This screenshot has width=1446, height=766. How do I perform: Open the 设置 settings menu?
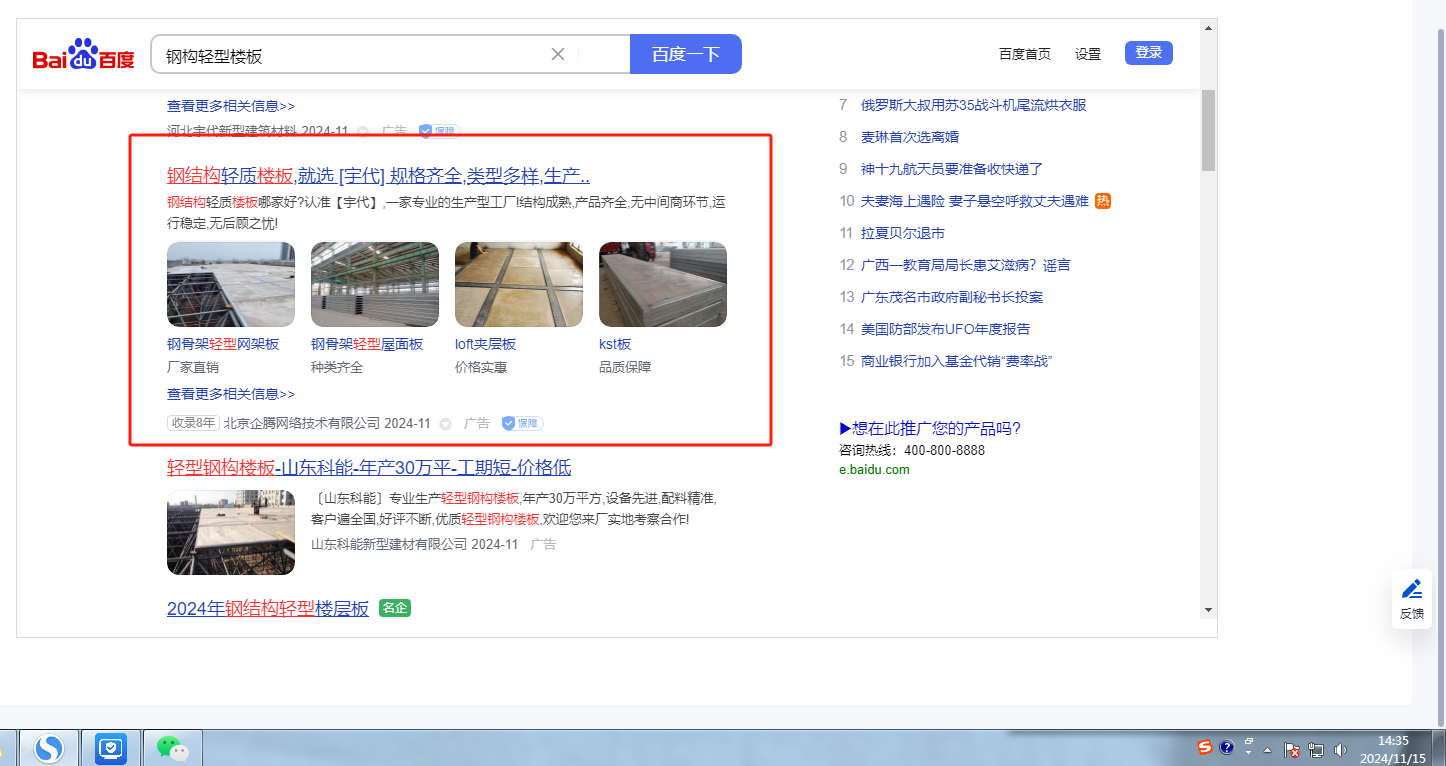click(1088, 54)
